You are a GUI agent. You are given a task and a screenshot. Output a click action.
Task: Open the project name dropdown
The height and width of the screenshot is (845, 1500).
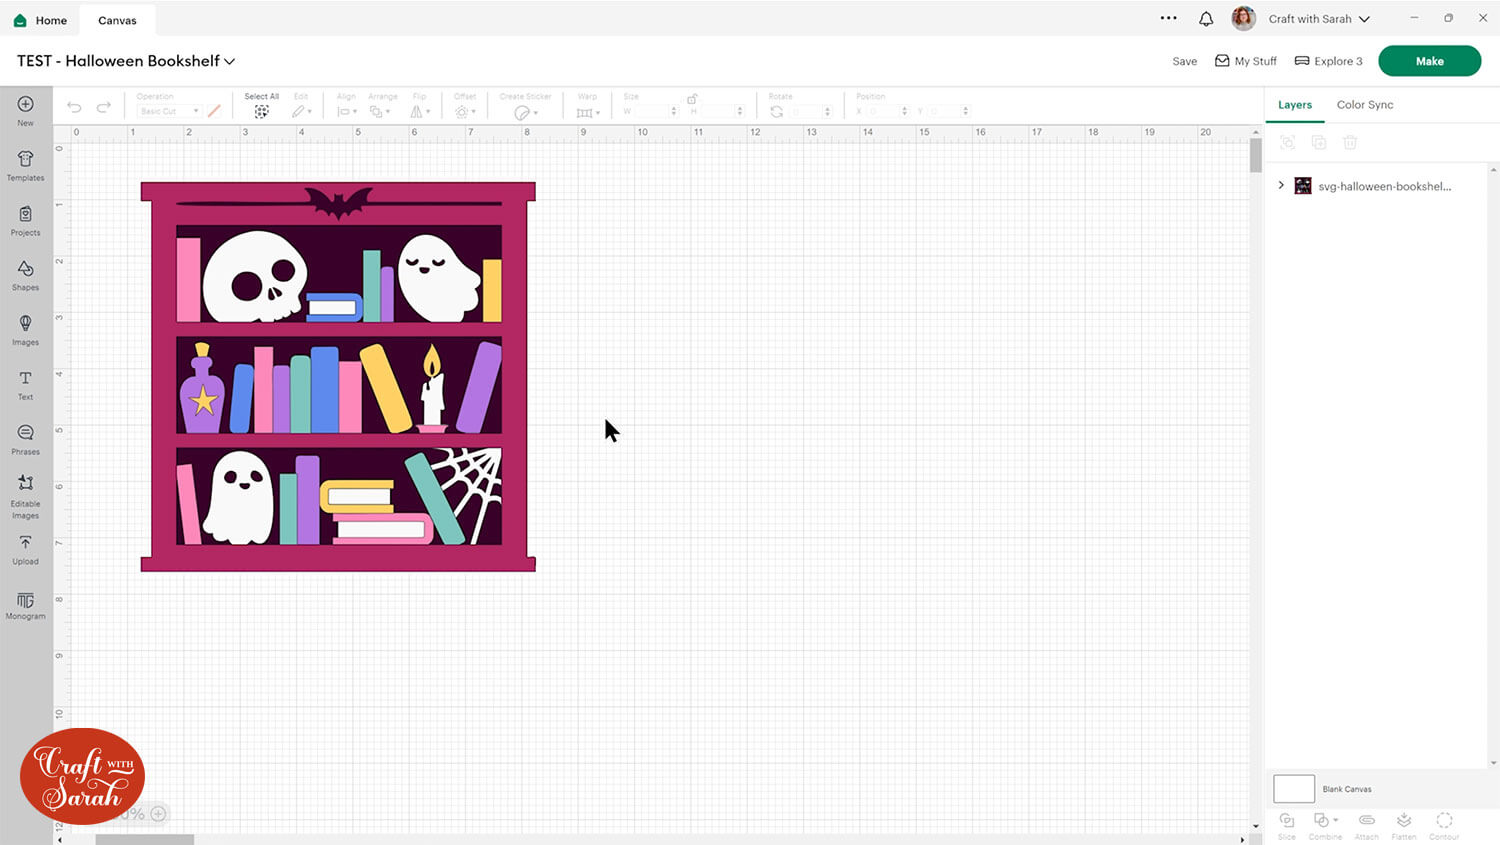pyautogui.click(x=230, y=61)
